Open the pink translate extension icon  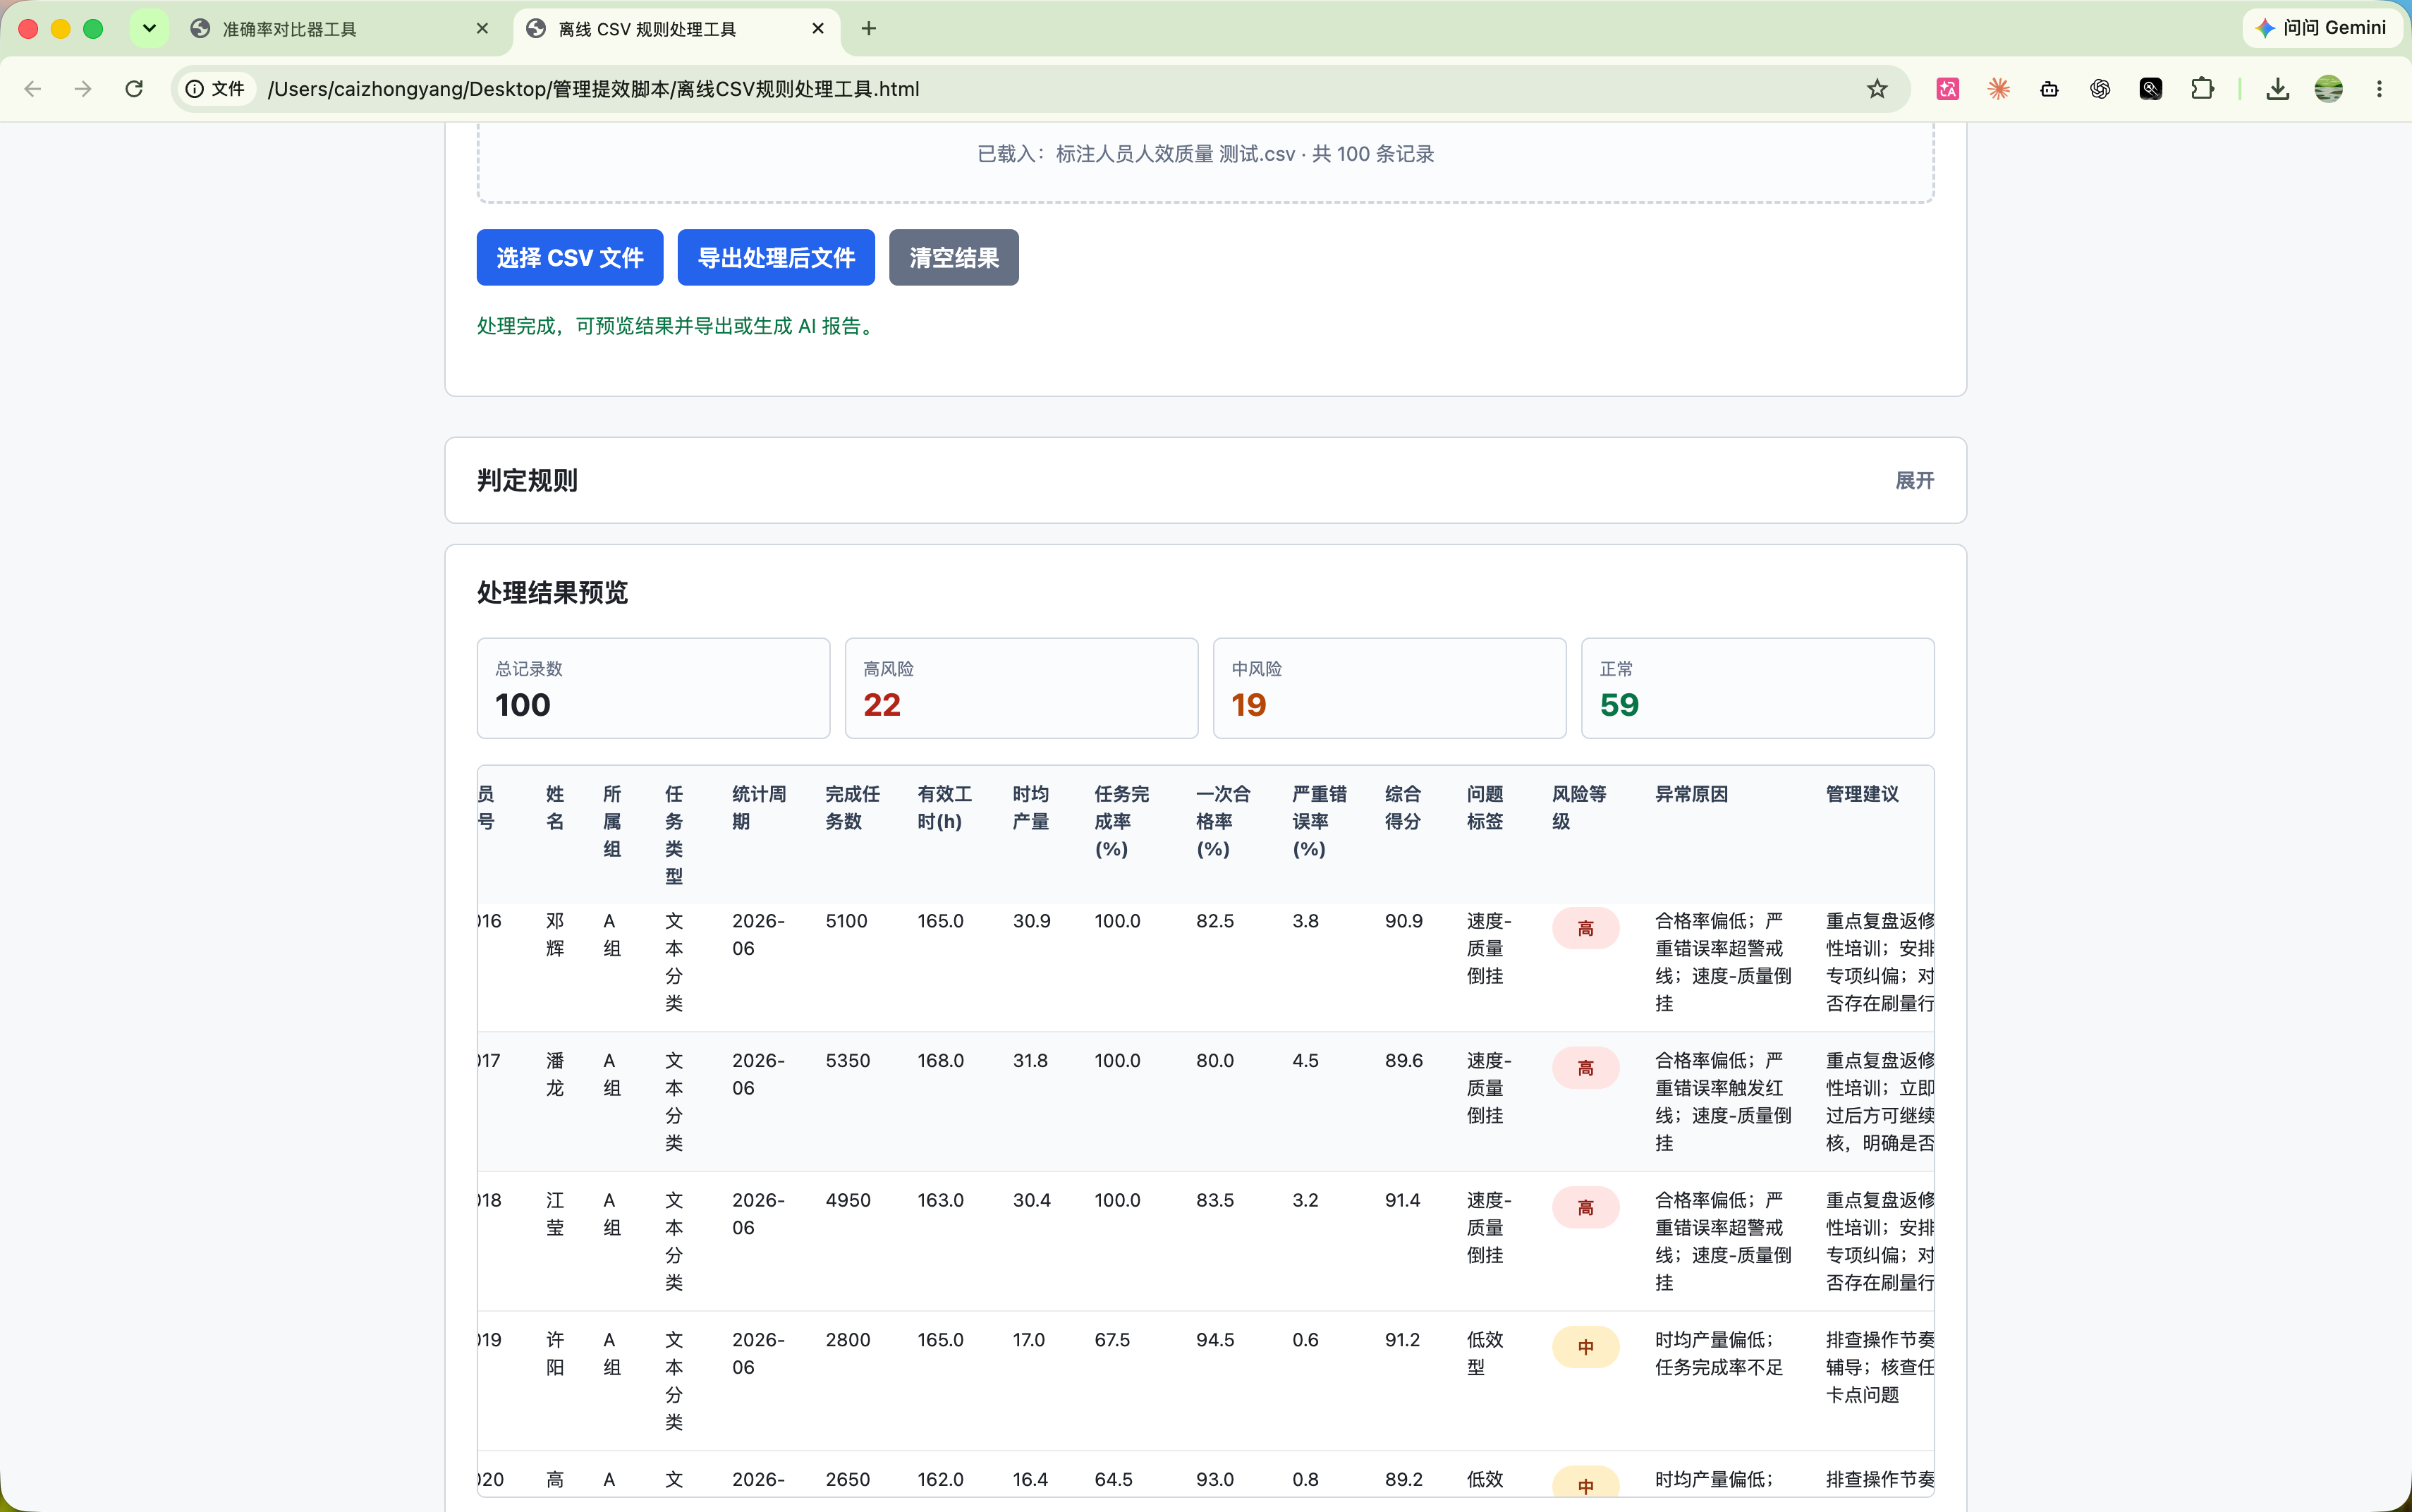pyautogui.click(x=1947, y=89)
